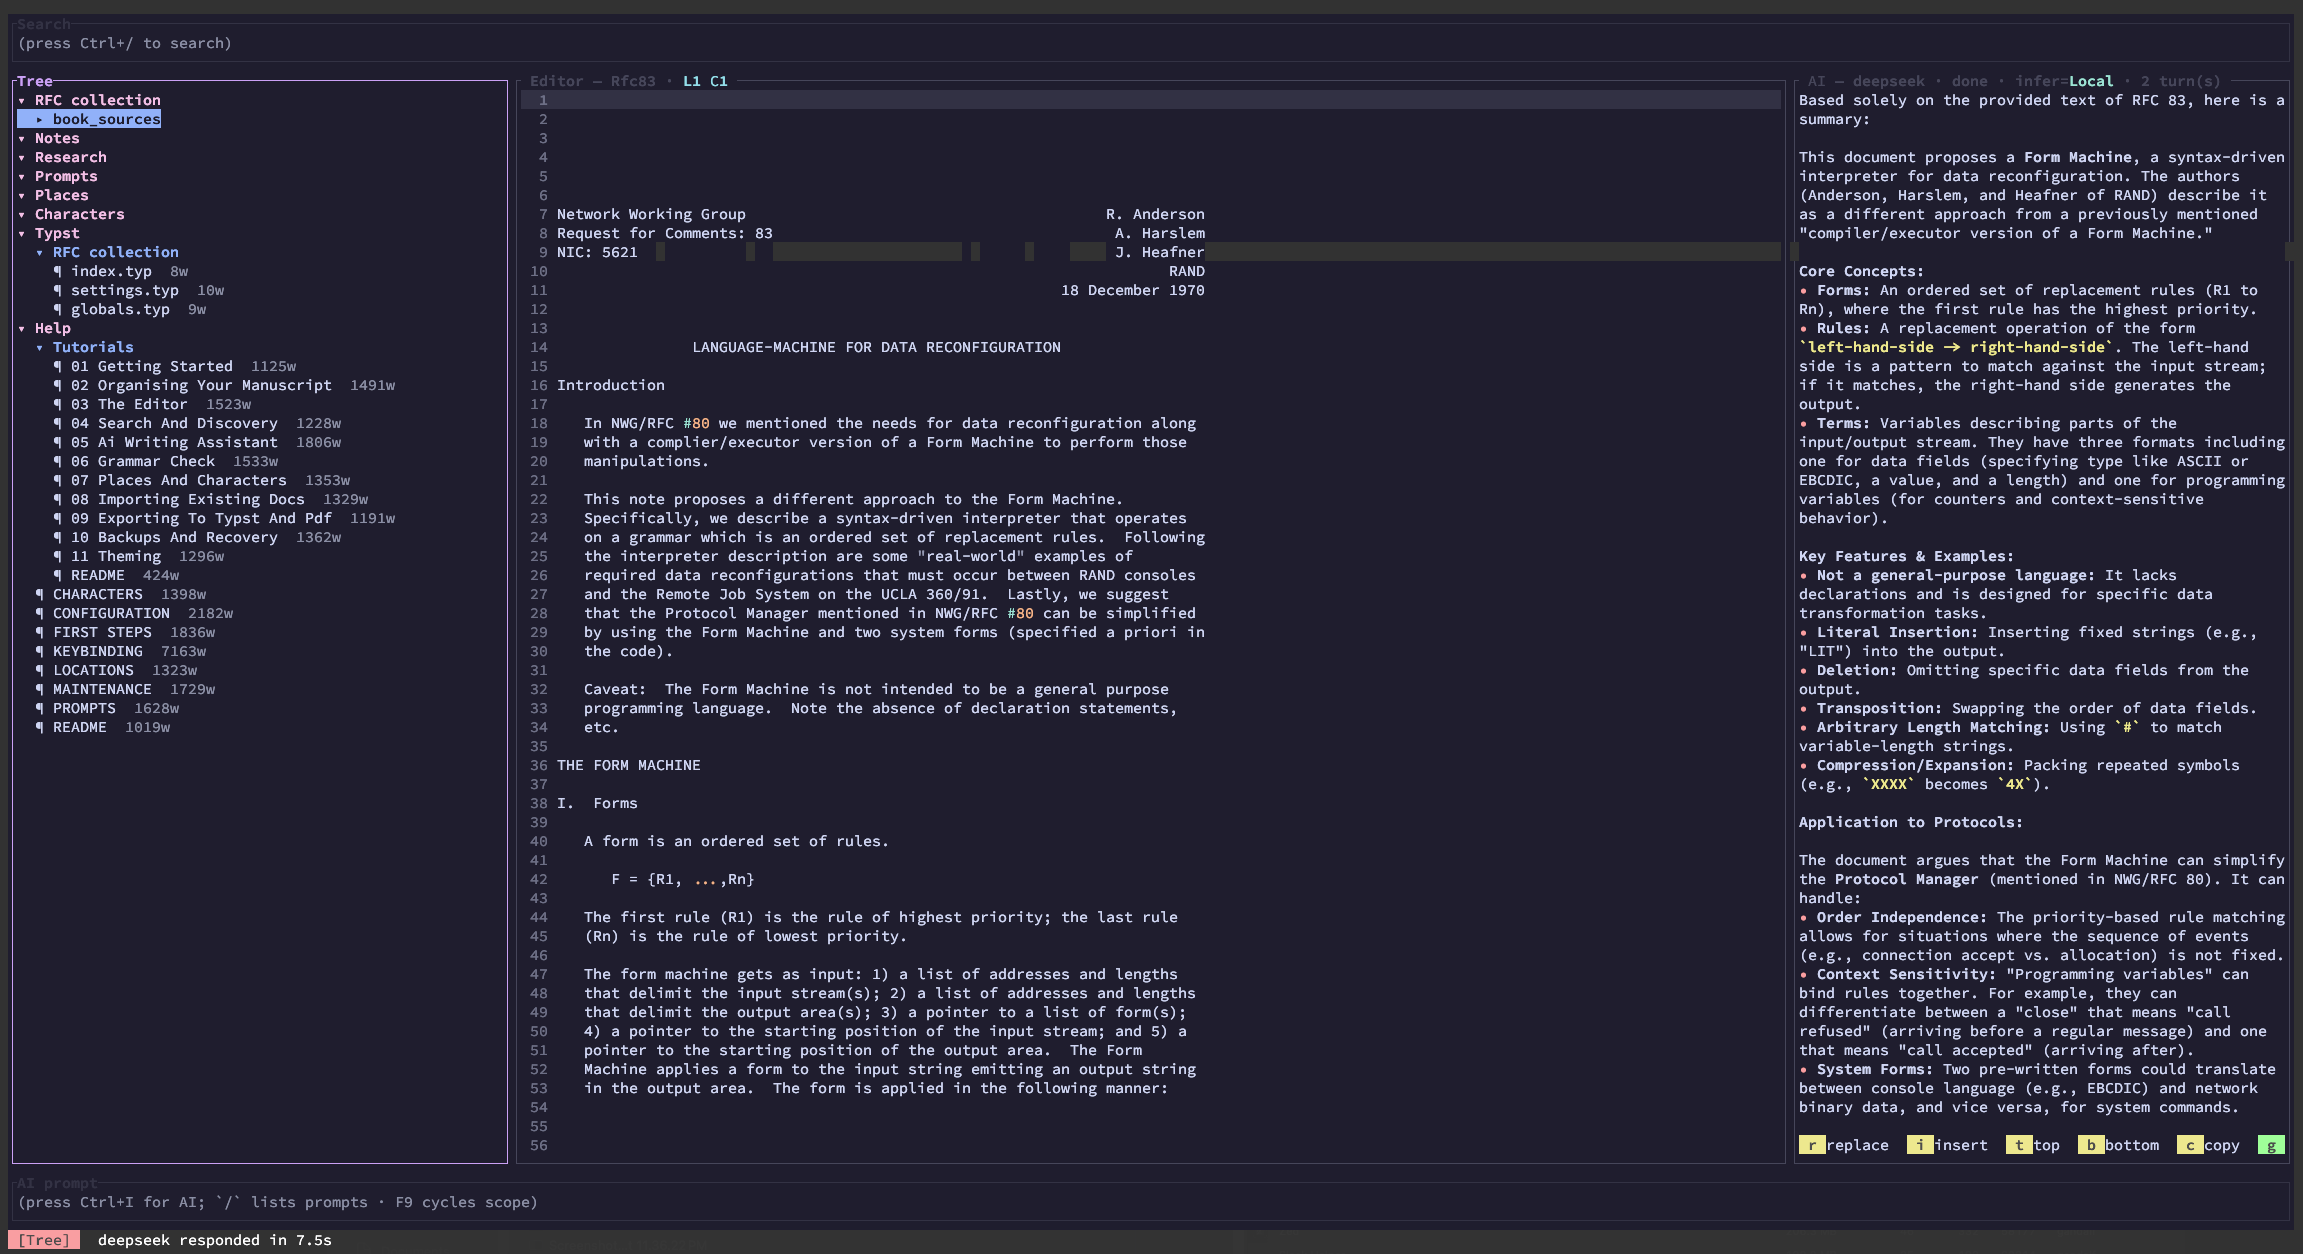Click the 'Introduction' line in editor
This screenshot has width=2303, height=1254.
(x=611, y=385)
